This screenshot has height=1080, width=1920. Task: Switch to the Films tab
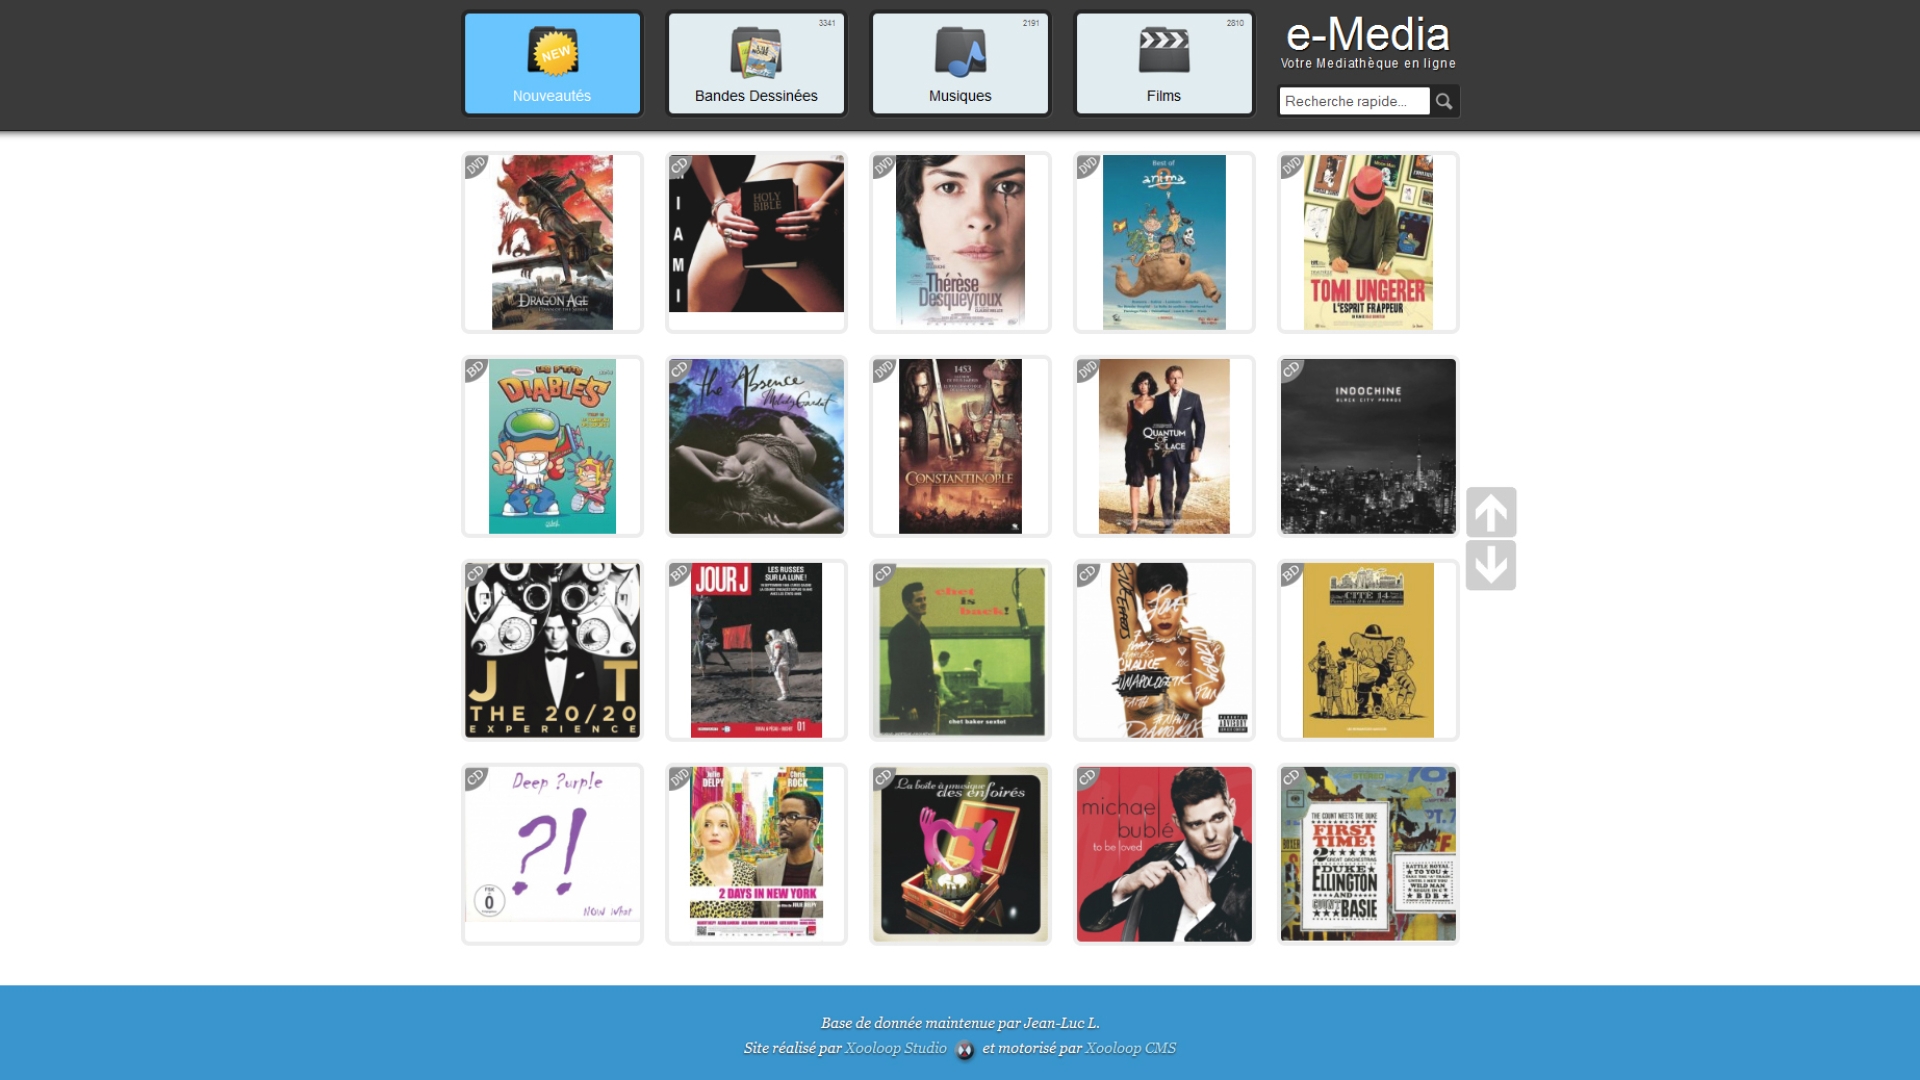click(x=1164, y=63)
